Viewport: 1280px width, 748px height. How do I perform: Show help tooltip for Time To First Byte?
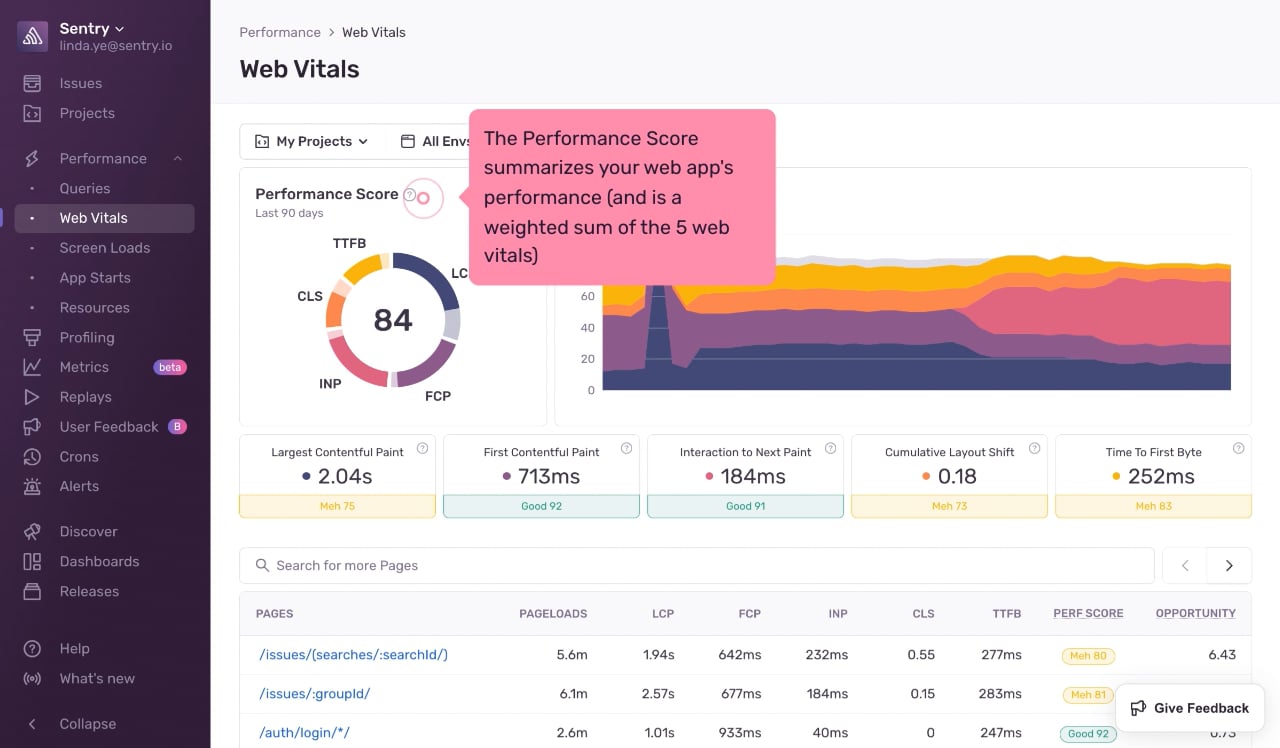tap(1238, 449)
